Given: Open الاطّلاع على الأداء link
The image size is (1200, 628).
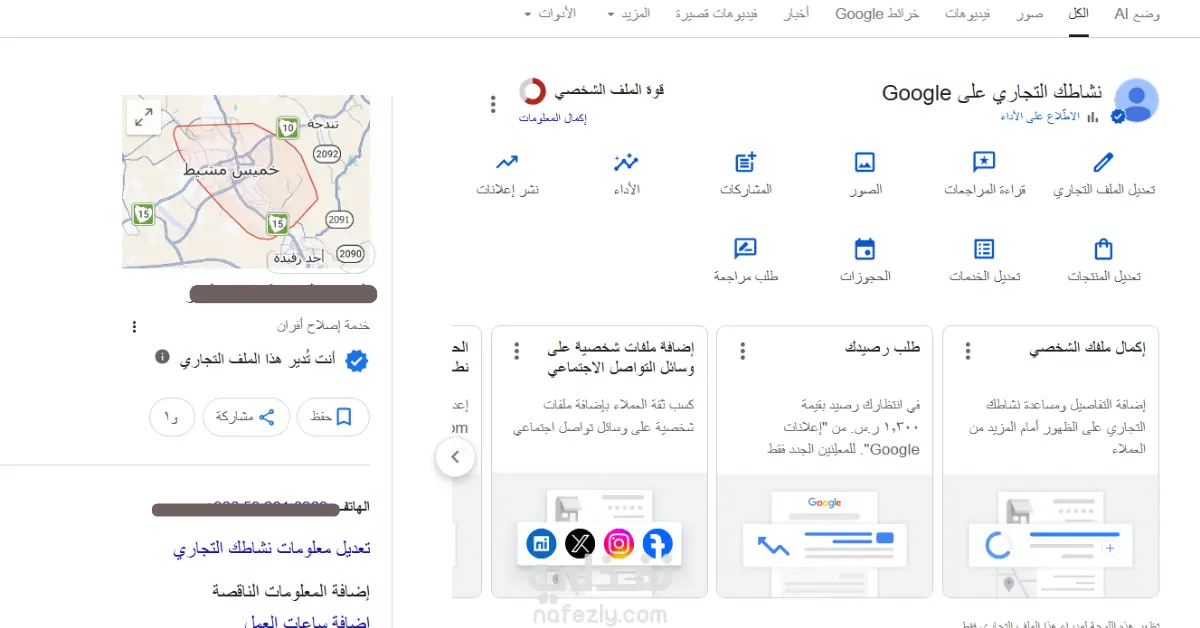Looking at the screenshot, I should pyautogui.click(x=1041, y=117).
